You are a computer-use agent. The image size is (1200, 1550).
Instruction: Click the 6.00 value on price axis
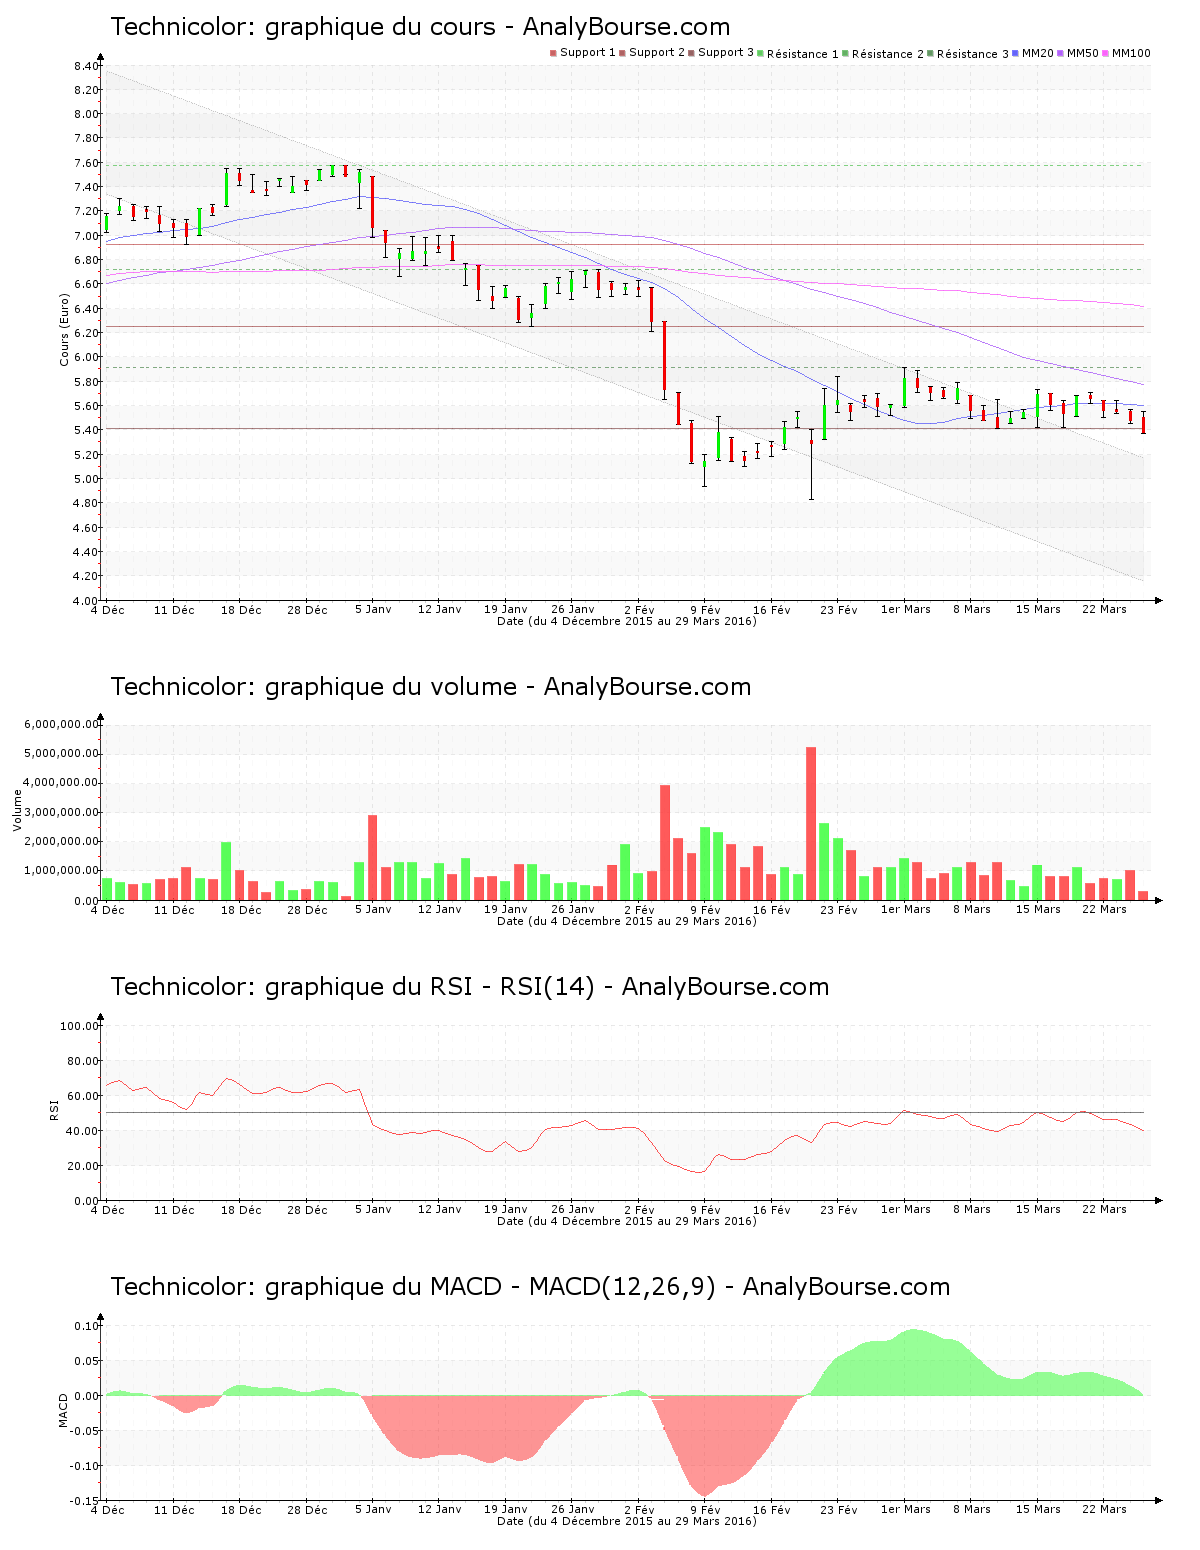[86, 357]
